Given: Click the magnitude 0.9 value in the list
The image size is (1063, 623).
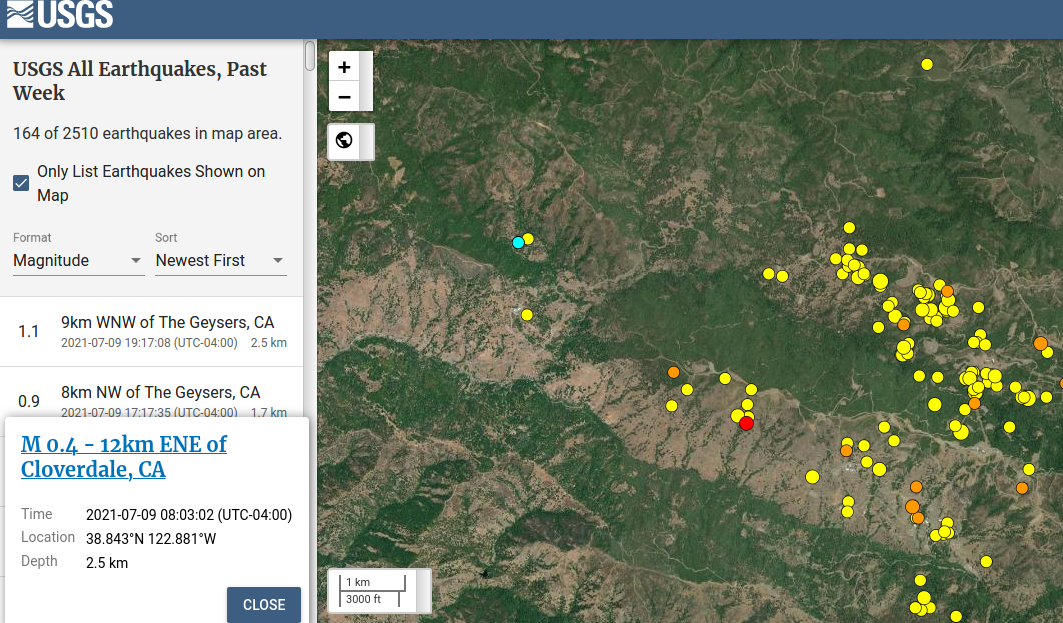Looking at the screenshot, I should point(28,401).
